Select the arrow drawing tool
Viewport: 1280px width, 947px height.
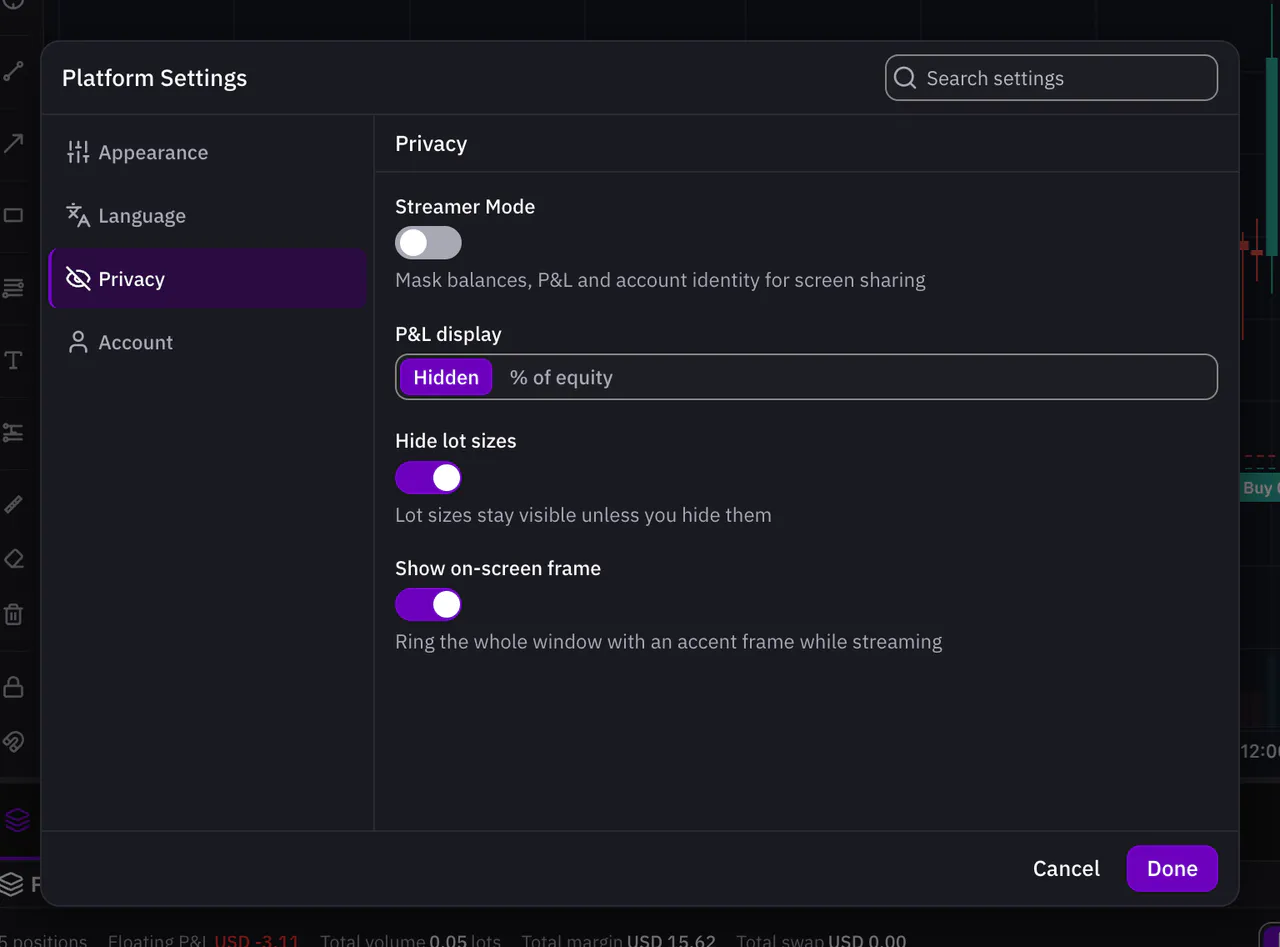click(13, 143)
